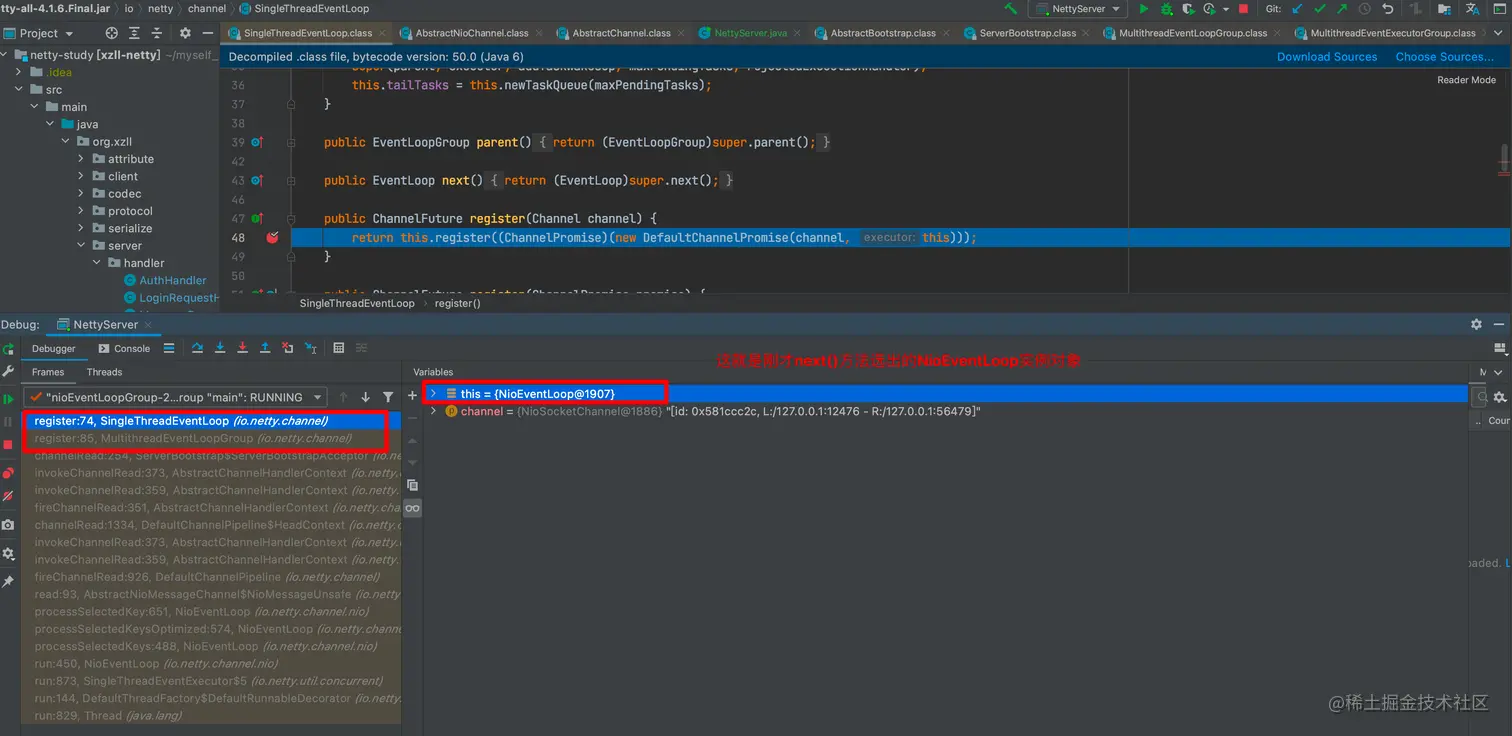Expand the codec folder in Project tree
The height and width of the screenshot is (736, 1512).
[81, 194]
